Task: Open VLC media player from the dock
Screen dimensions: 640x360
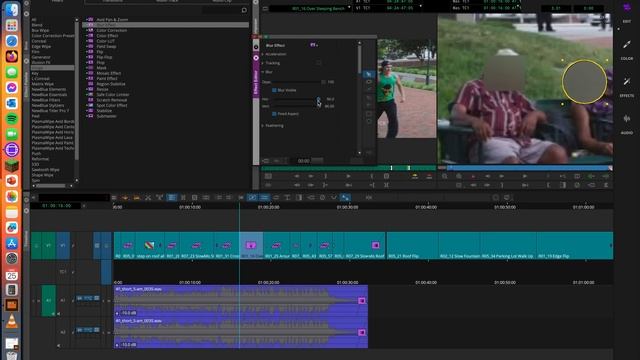Action: click(12, 321)
